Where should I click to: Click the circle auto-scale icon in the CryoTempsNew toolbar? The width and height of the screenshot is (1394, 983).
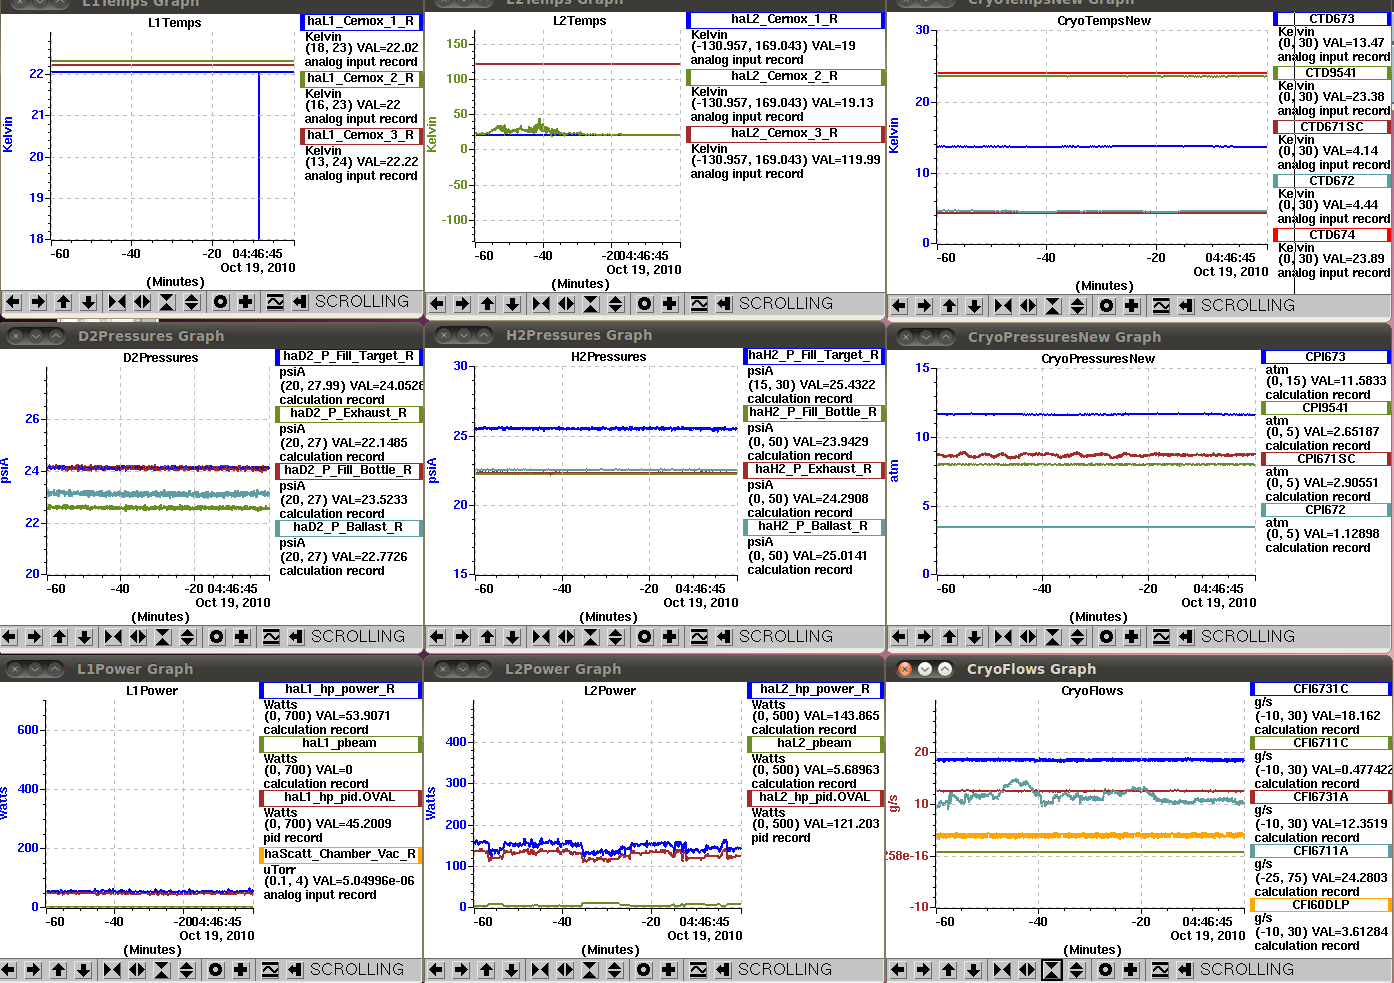click(x=1106, y=306)
